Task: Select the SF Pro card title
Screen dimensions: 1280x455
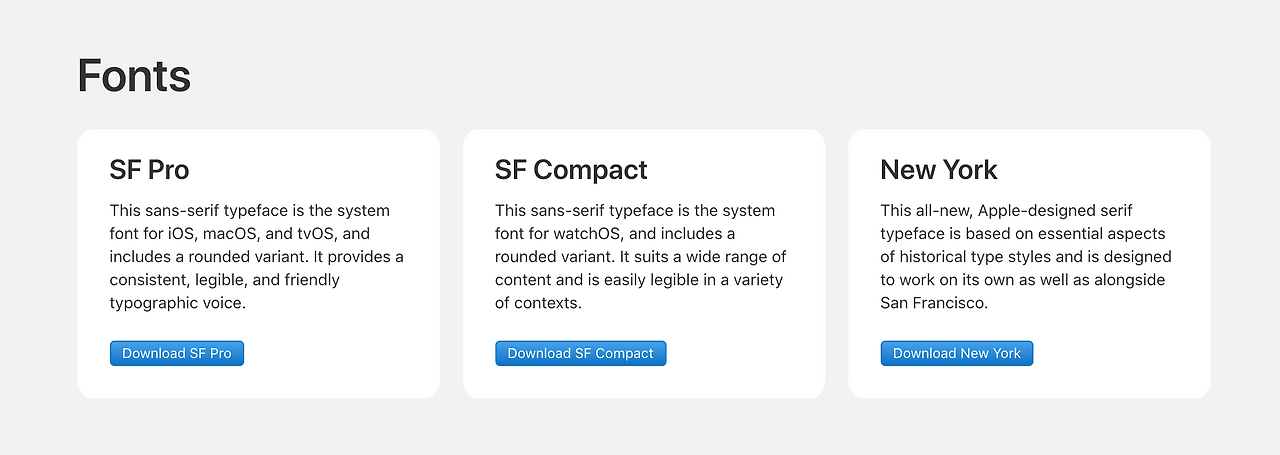Action: 149,170
